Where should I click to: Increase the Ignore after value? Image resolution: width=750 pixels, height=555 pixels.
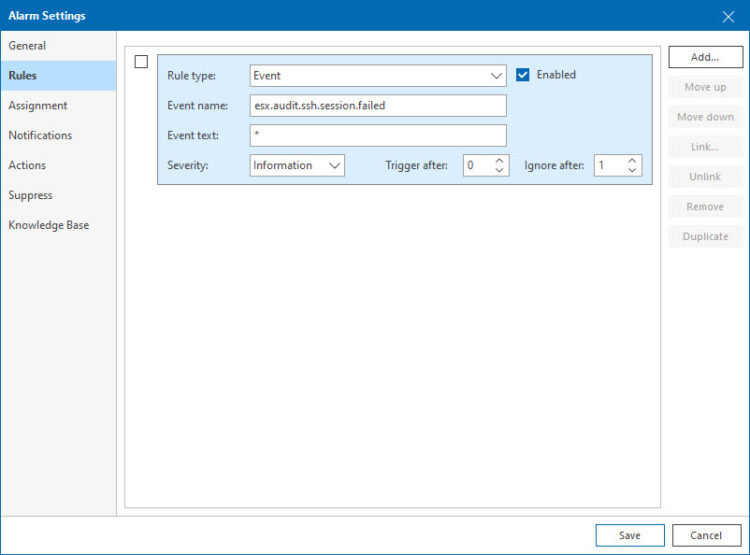point(632,160)
